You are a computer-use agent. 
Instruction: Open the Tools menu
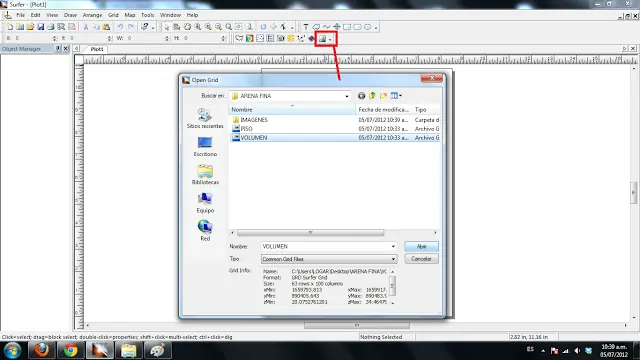(x=147, y=15)
